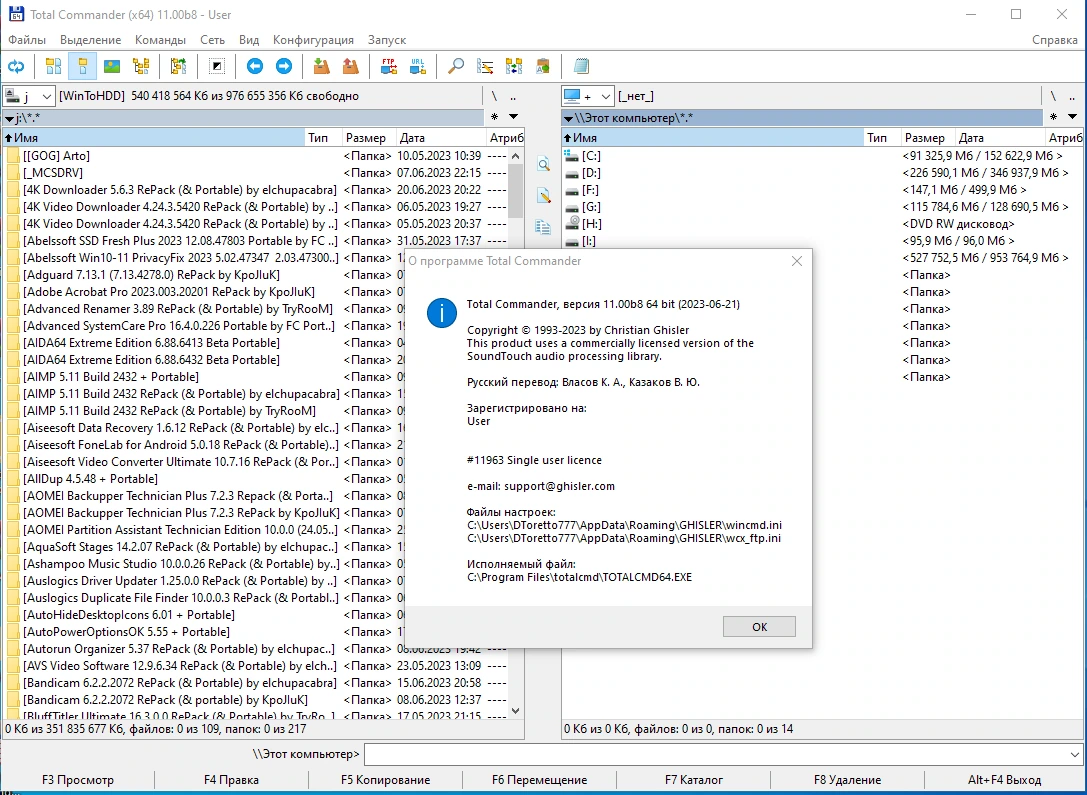Click the F3 Просмотр button
The width and height of the screenshot is (1087, 795).
coord(78,780)
